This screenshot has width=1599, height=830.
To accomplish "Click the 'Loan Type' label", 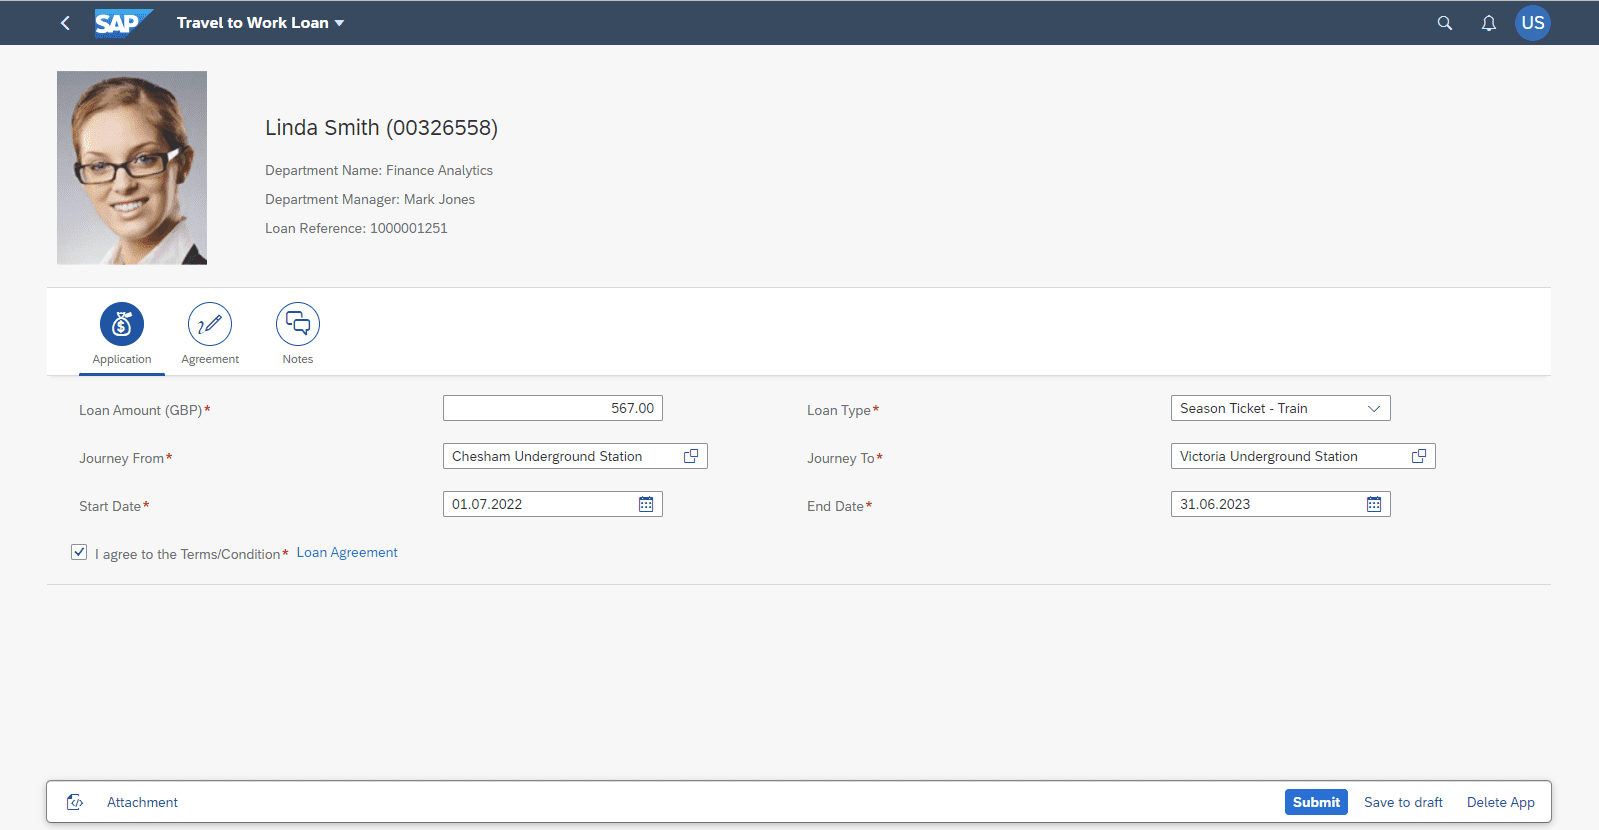I will (x=839, y=410).
